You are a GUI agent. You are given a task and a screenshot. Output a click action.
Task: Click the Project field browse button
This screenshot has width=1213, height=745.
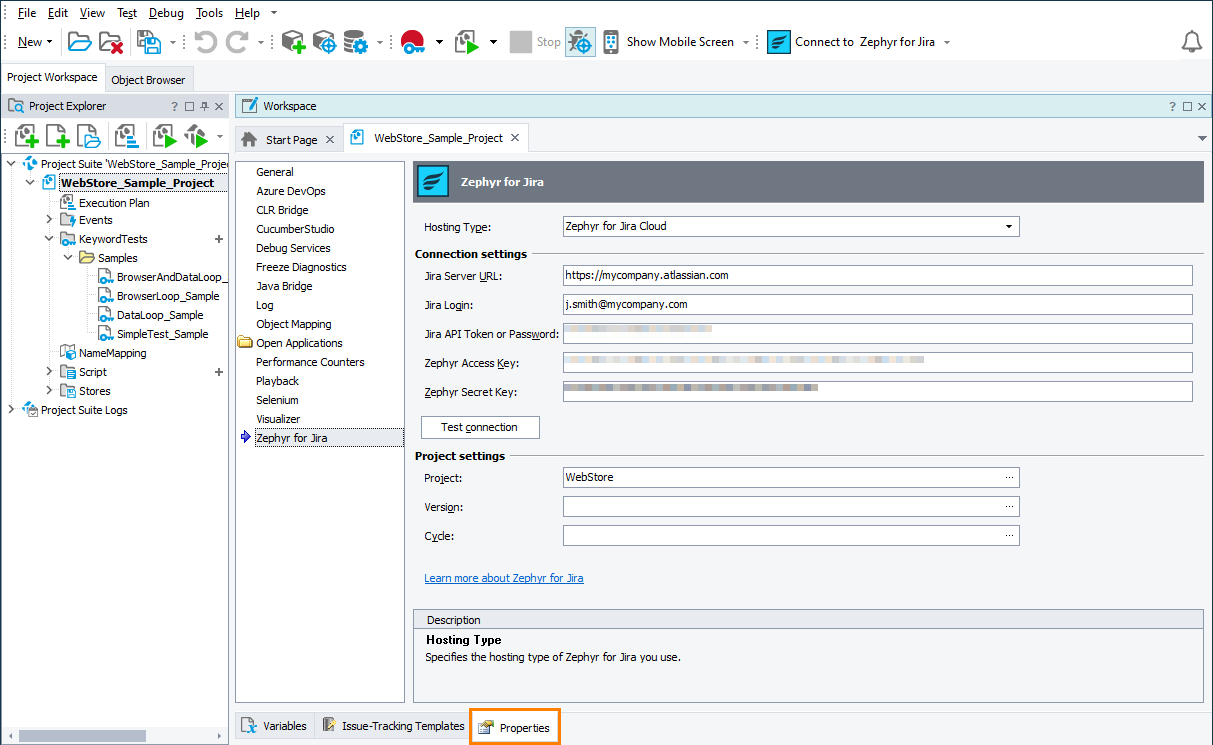(x=1010, y=477)
